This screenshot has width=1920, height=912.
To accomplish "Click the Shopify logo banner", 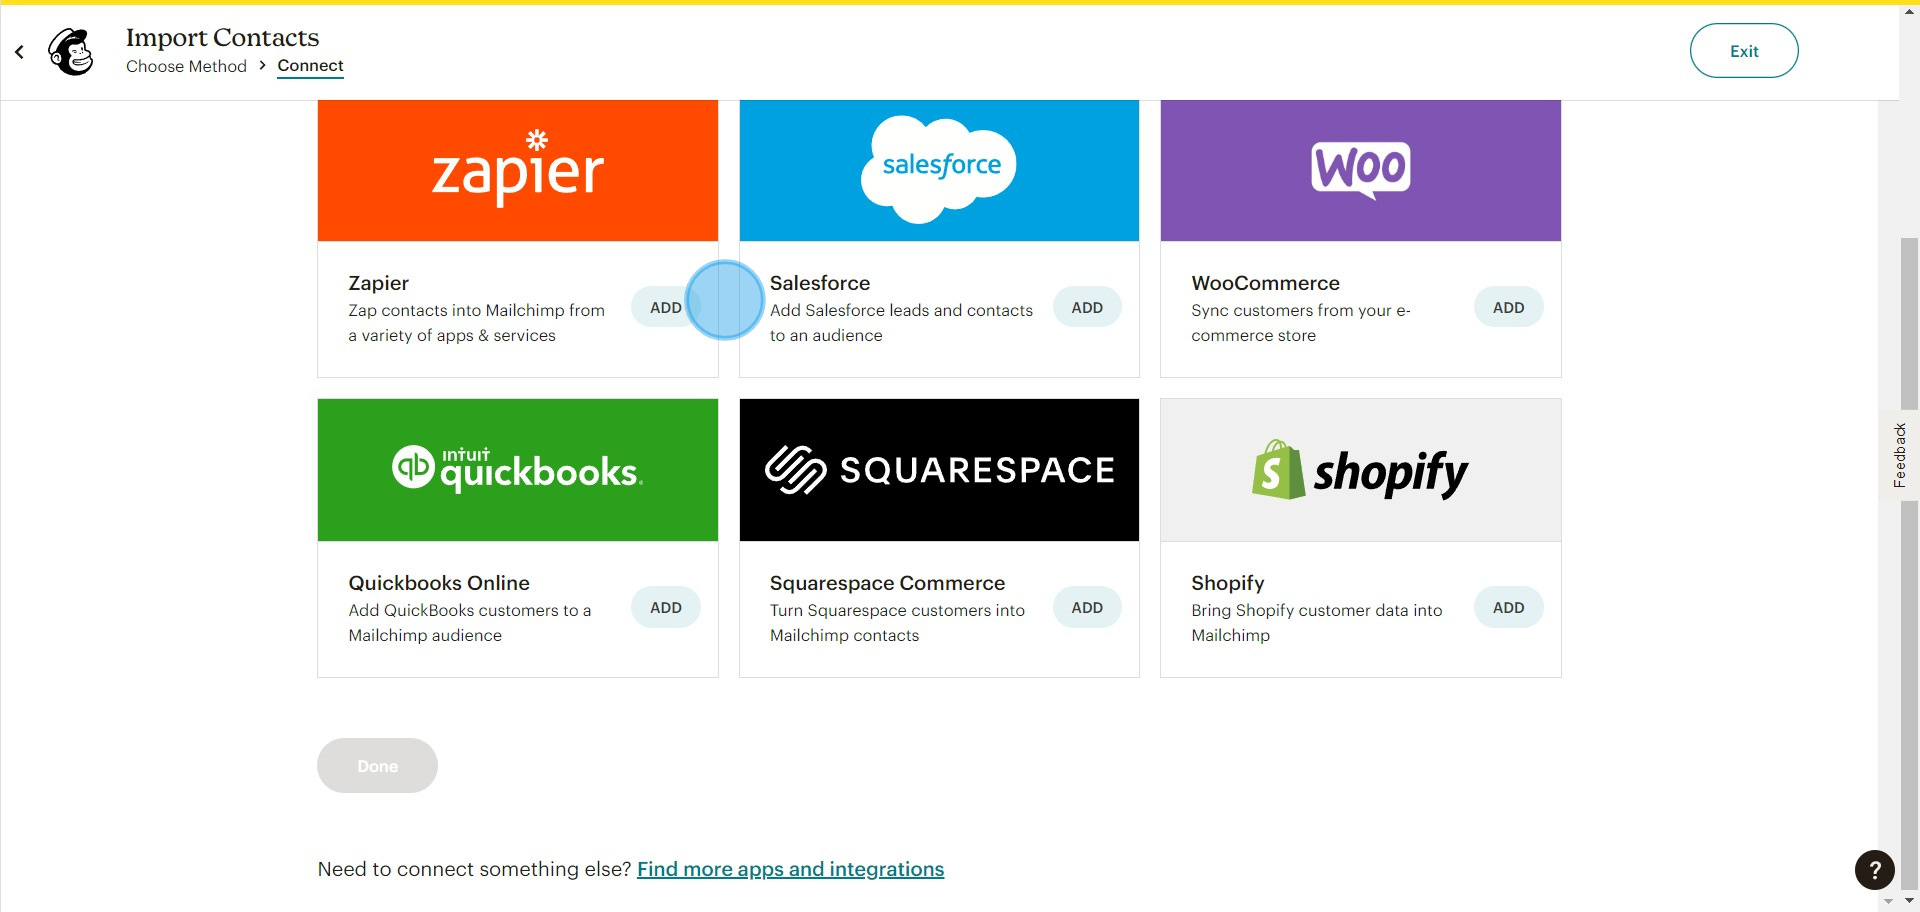I will 1361,470.
